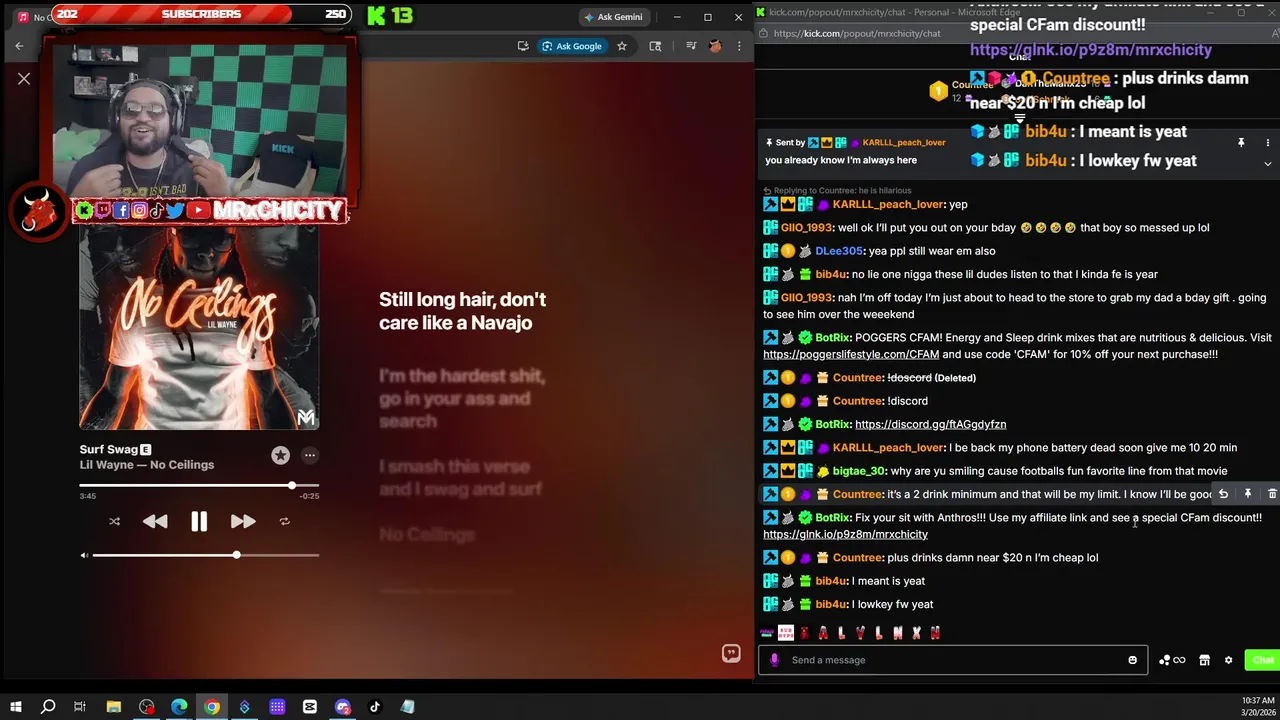Open chat settings gear
Viewport: 1280px width, 720px height.
coord(1228,660)
